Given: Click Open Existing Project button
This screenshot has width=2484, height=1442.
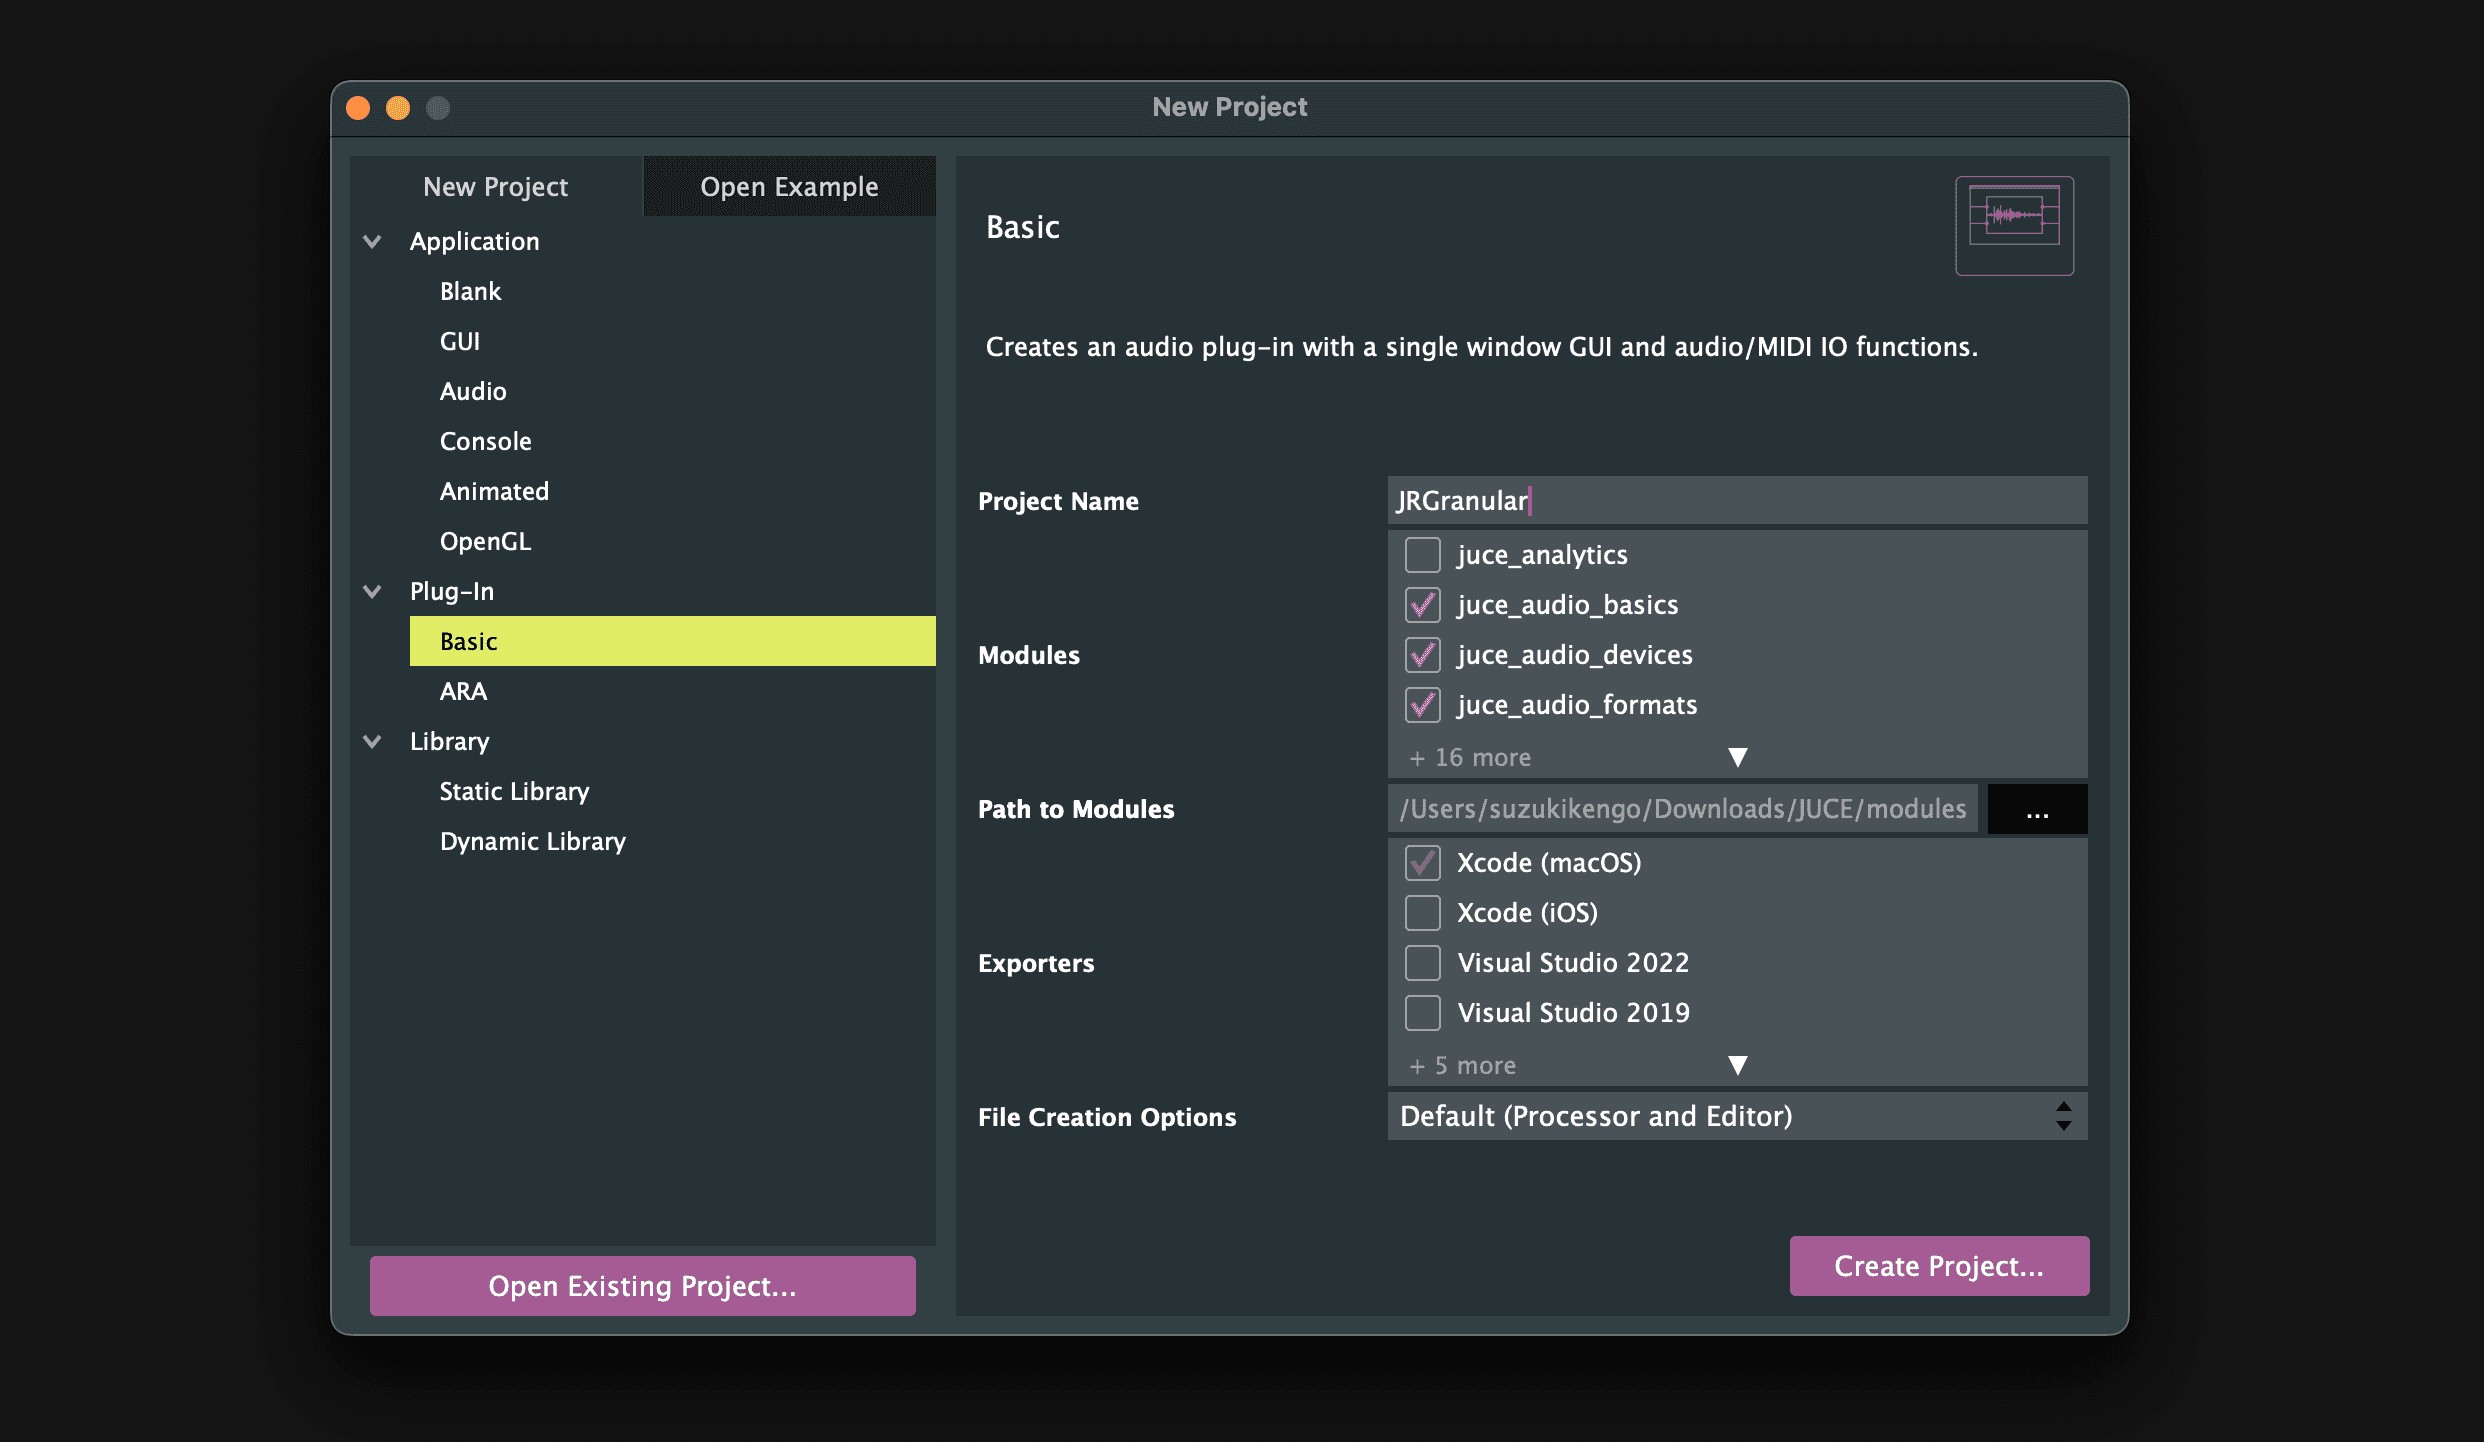Looking at the screenshot, I should point(642,1286).
